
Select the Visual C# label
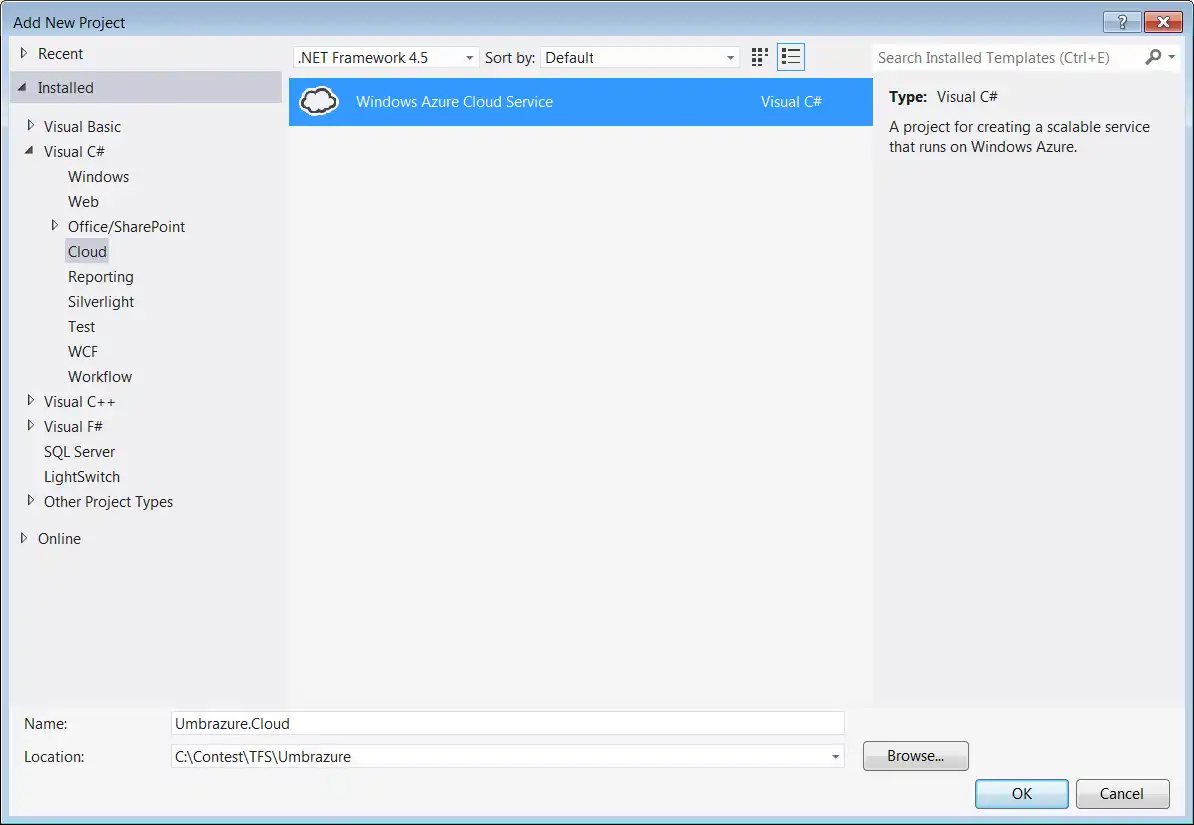point(74,152)
